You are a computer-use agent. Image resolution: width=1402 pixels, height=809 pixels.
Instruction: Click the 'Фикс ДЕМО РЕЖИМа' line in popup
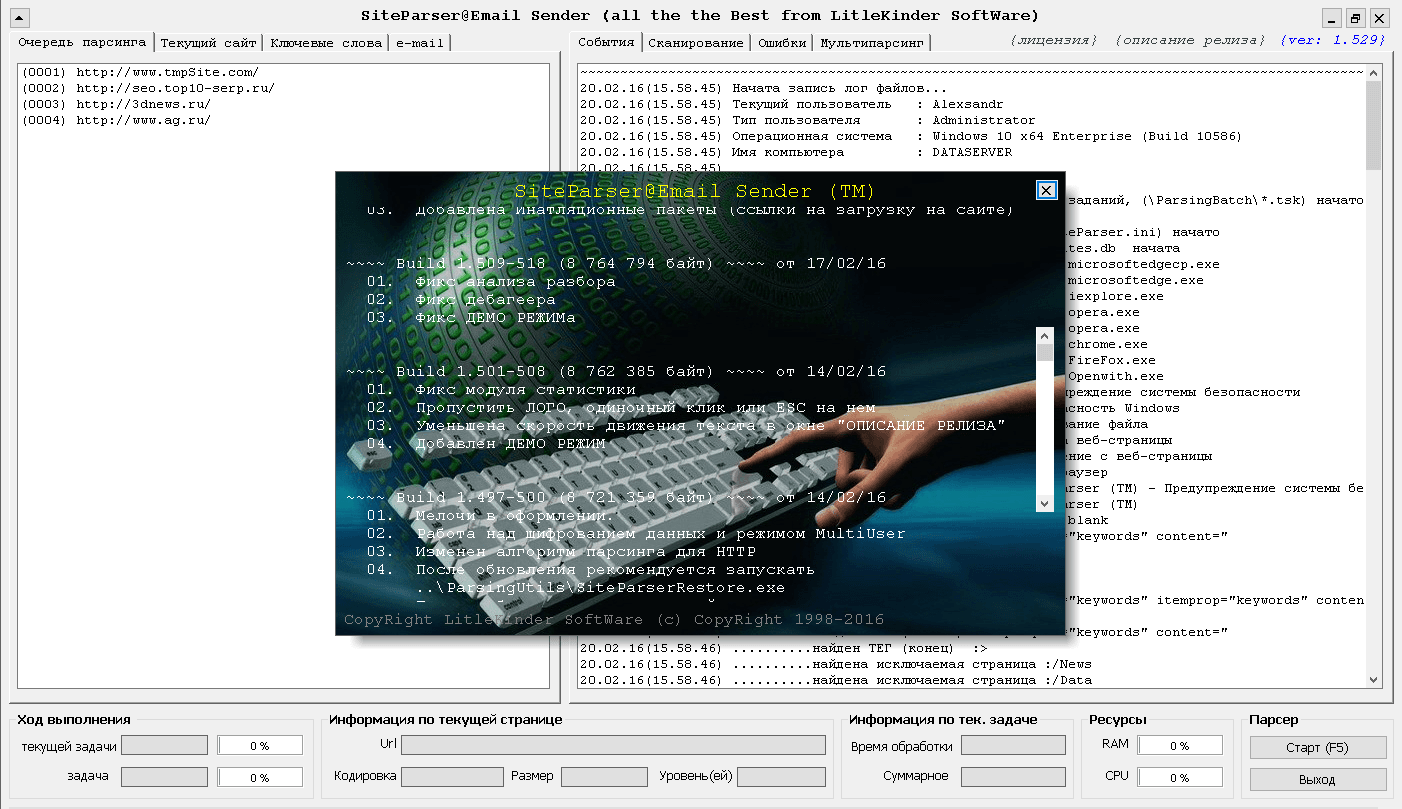[x=495, y=317]
